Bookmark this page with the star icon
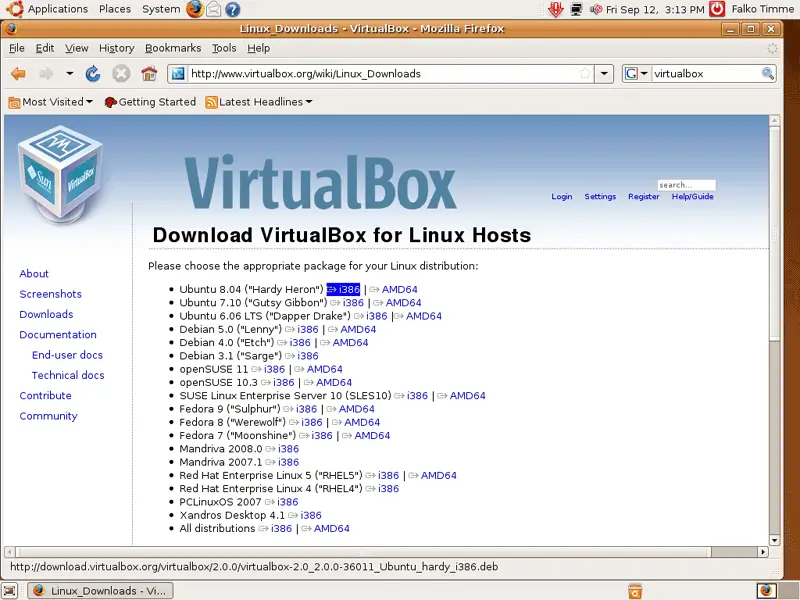 pyautogui.click(x=585, y=74)
